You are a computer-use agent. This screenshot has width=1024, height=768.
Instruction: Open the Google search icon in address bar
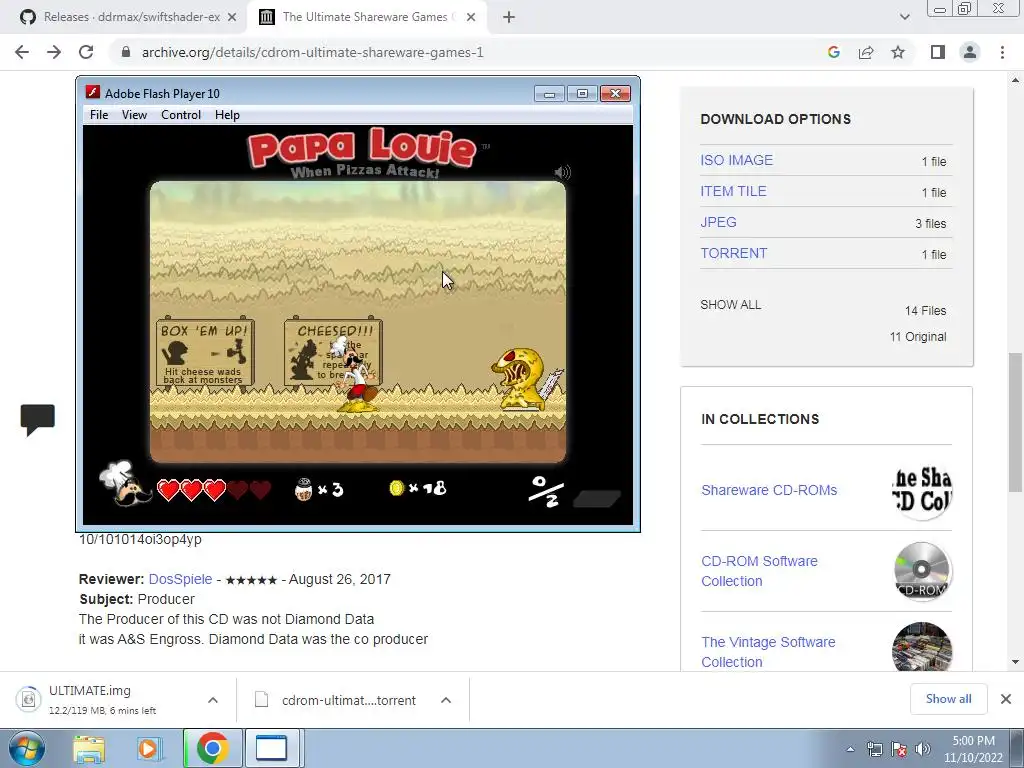point(833,52)
